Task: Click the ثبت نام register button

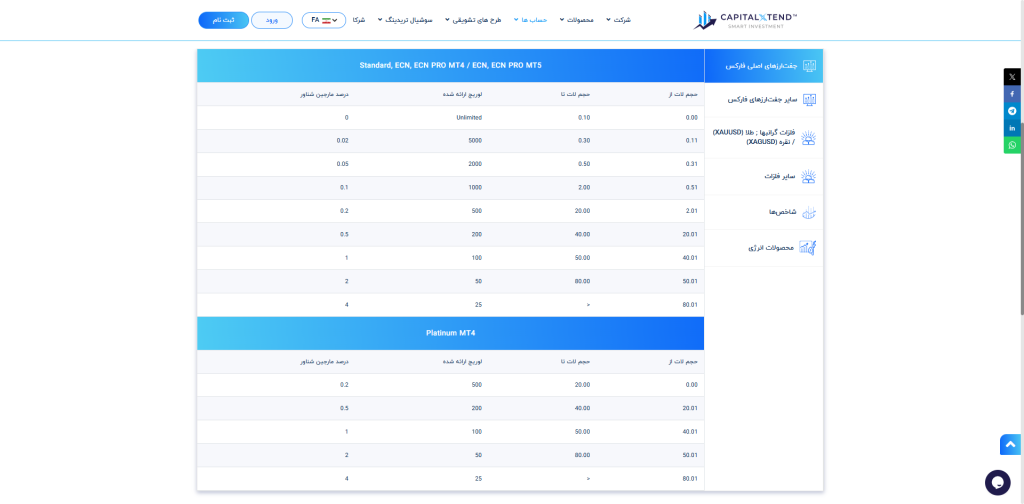Action: [223, 20]
